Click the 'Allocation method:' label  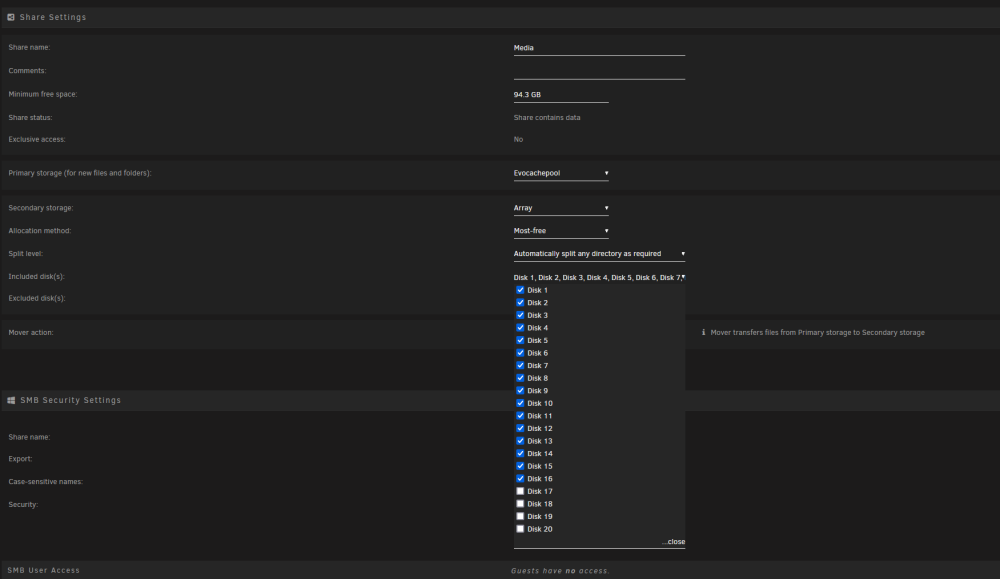tap(40, 231)
